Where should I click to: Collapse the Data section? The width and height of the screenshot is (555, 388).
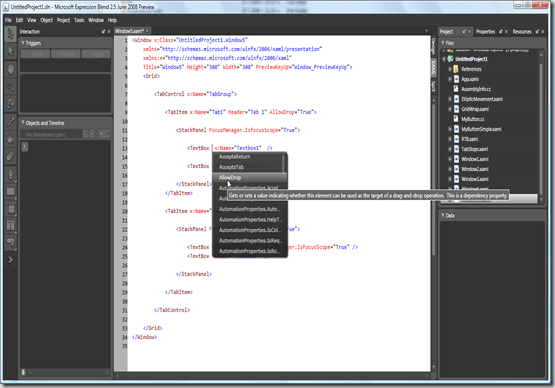click(442, 215)
